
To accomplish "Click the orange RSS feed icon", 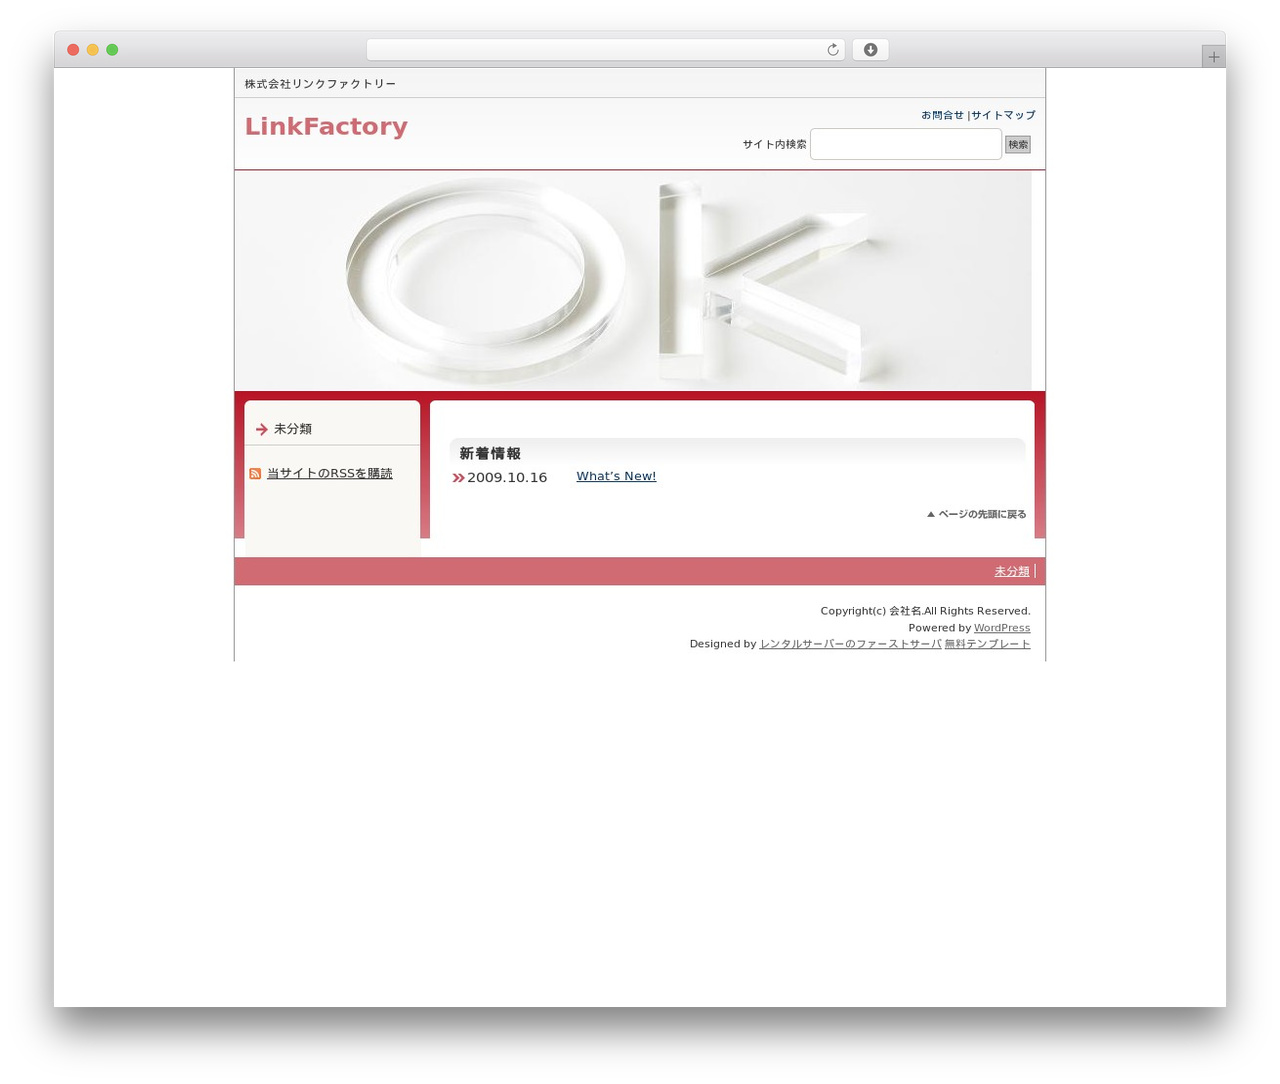I will [255, 474].
